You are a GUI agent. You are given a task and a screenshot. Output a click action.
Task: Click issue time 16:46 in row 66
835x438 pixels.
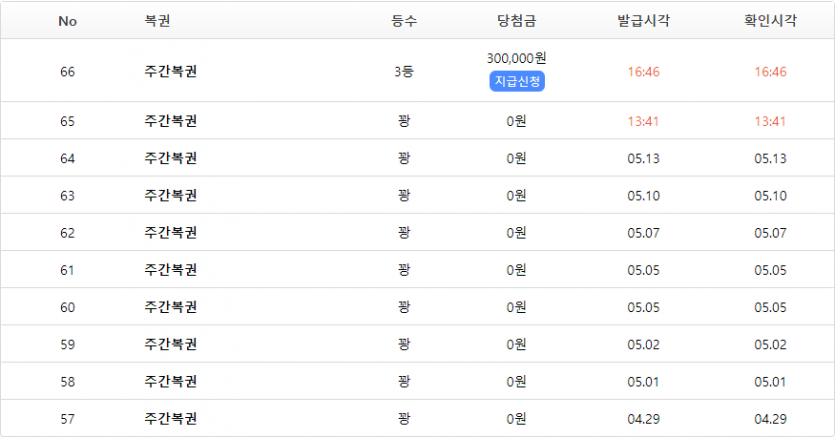pyautogui.click(x=643, y=72)
